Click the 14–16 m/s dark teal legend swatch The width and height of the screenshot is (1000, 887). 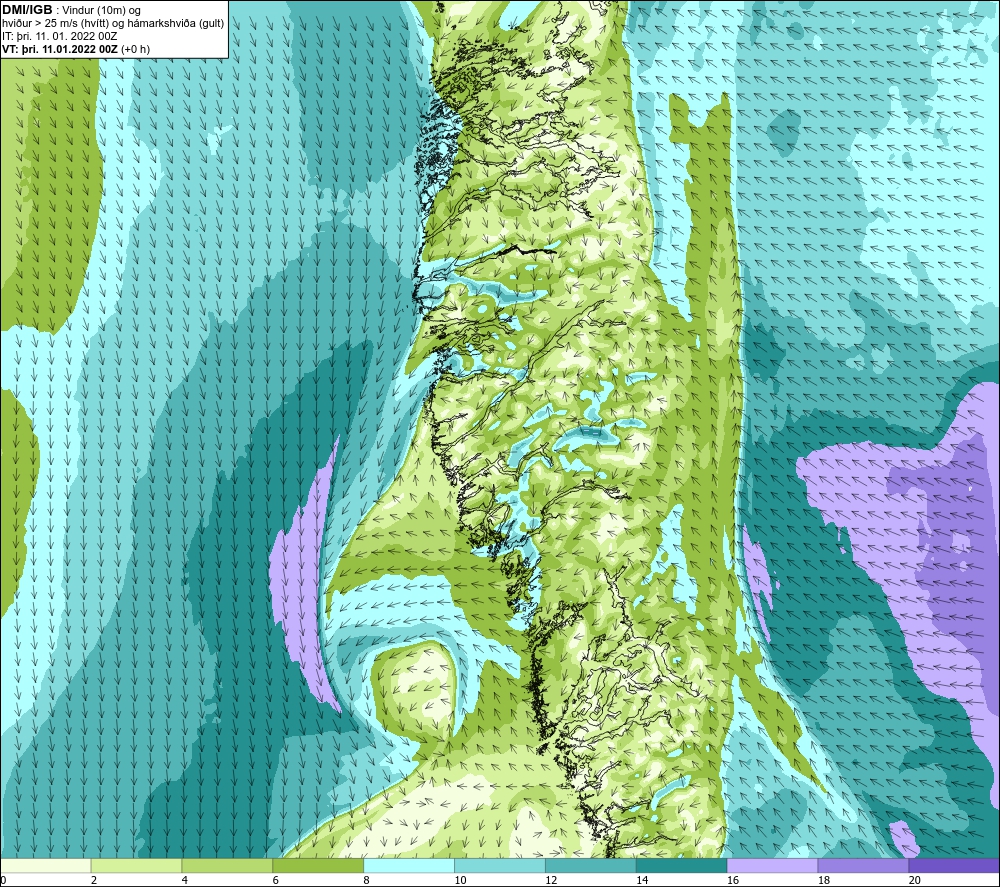682,866
